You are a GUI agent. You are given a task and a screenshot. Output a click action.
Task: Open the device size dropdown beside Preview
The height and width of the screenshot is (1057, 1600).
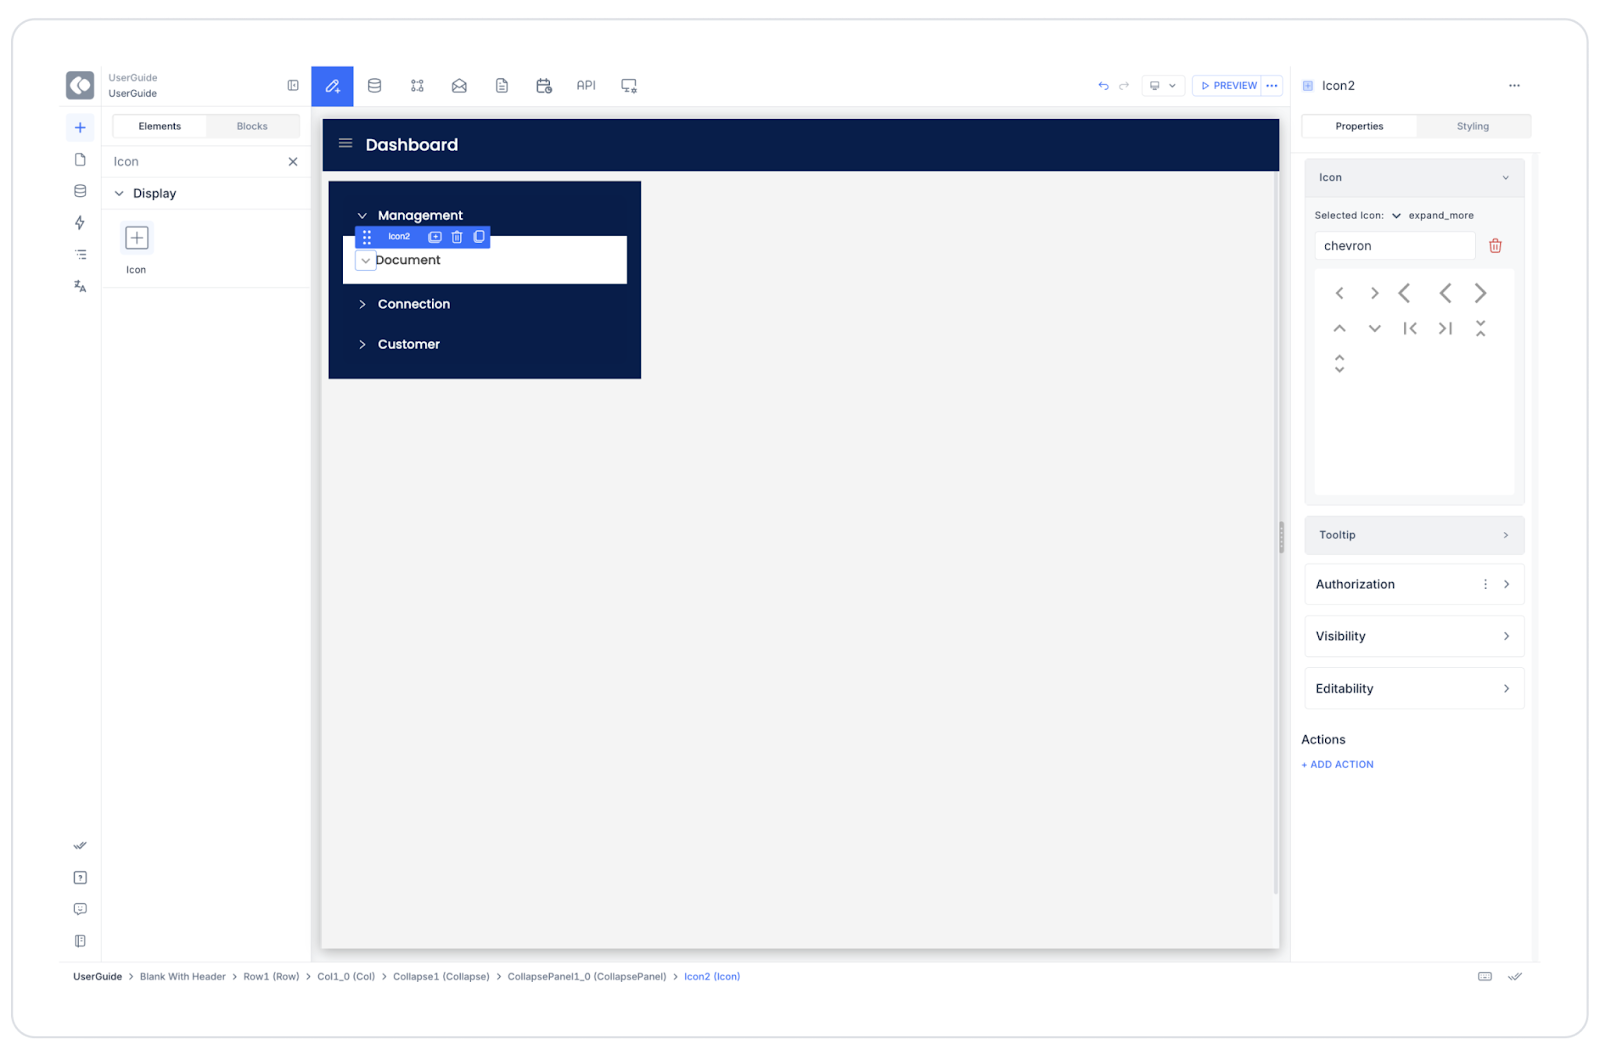coord(1163,86)
